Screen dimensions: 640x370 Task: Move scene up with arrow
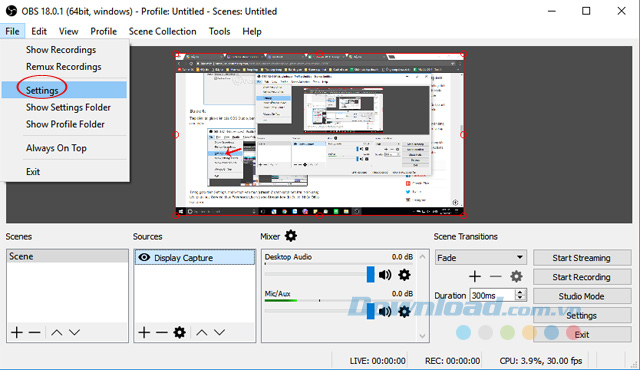coord(56,332)
